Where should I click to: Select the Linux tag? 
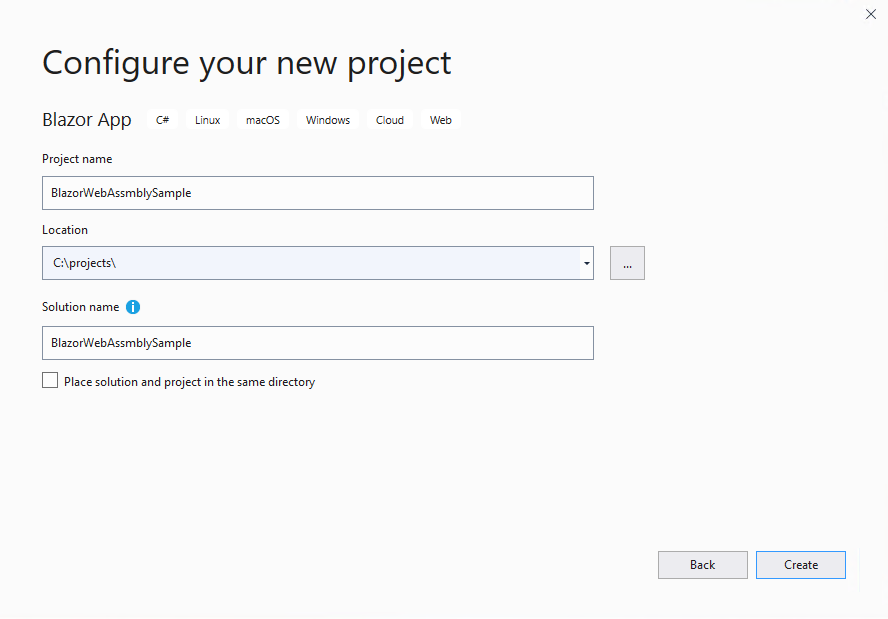click(x=207, y=120)
